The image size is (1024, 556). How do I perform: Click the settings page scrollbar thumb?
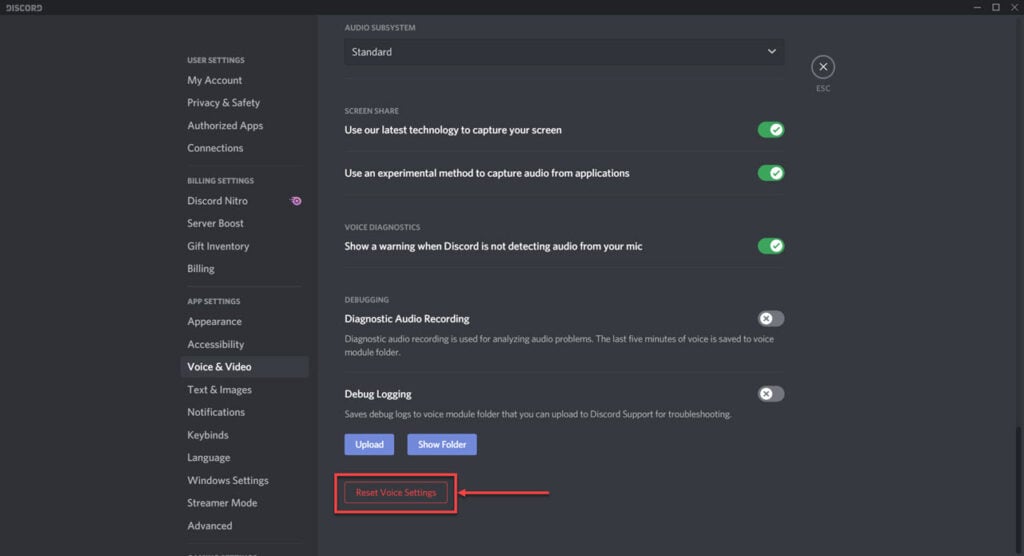click(1017, 490)
